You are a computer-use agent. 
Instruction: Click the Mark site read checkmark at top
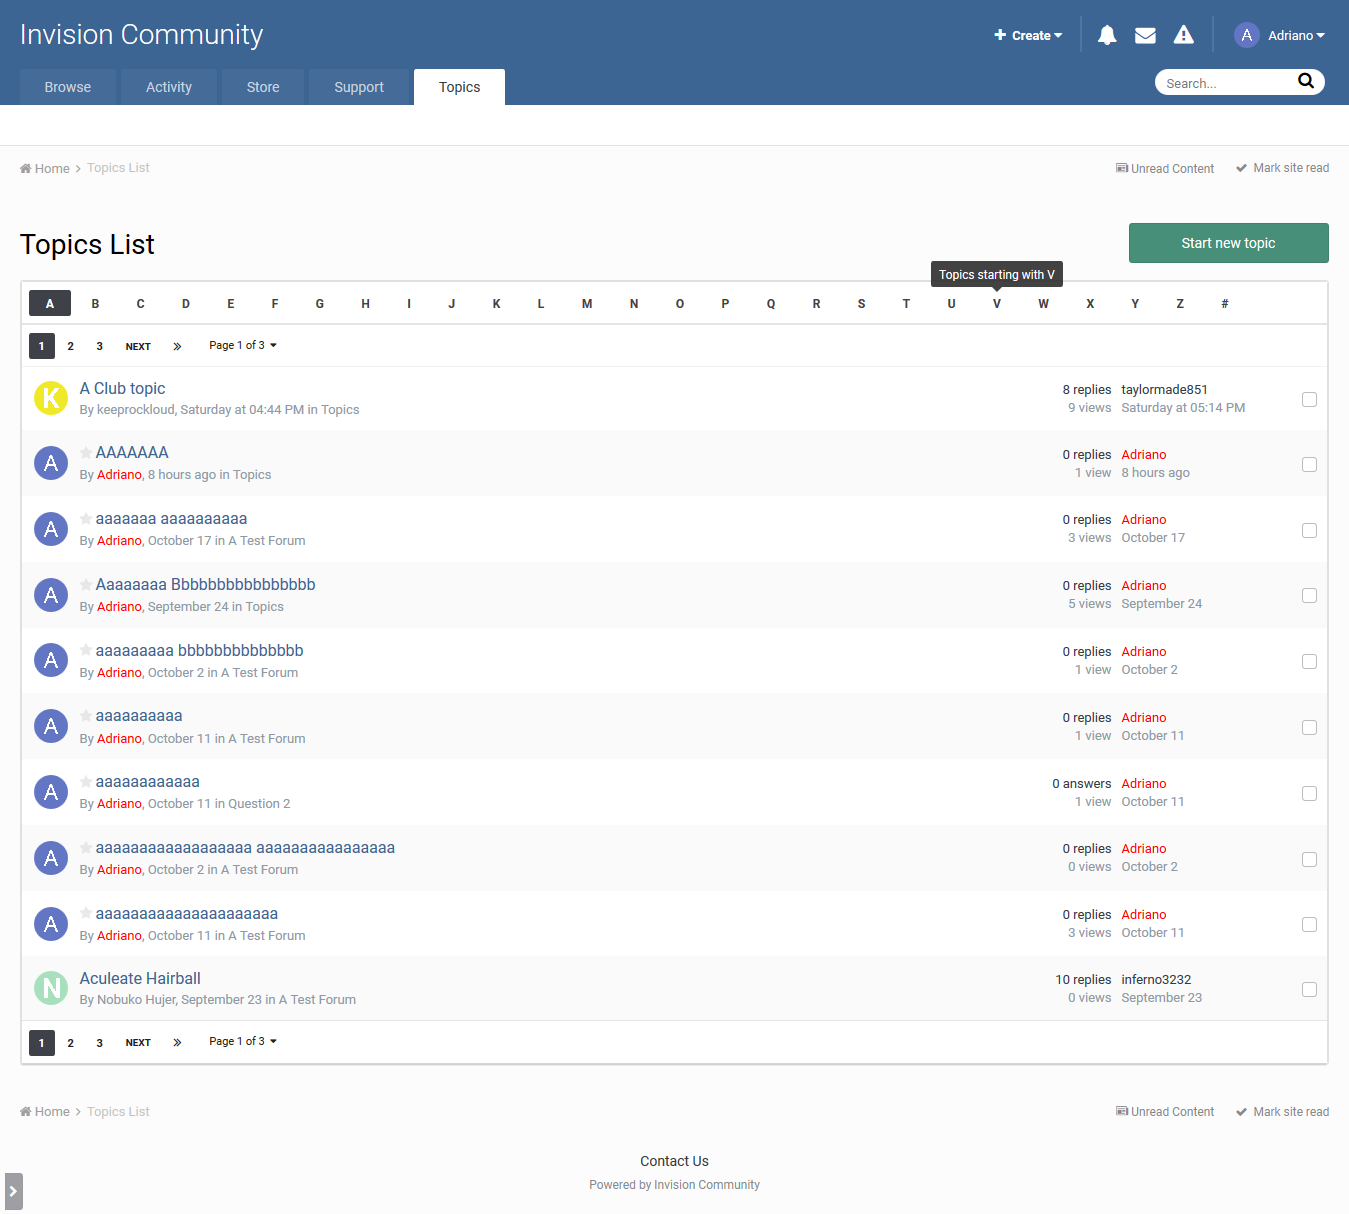(x=1241, y=168)
